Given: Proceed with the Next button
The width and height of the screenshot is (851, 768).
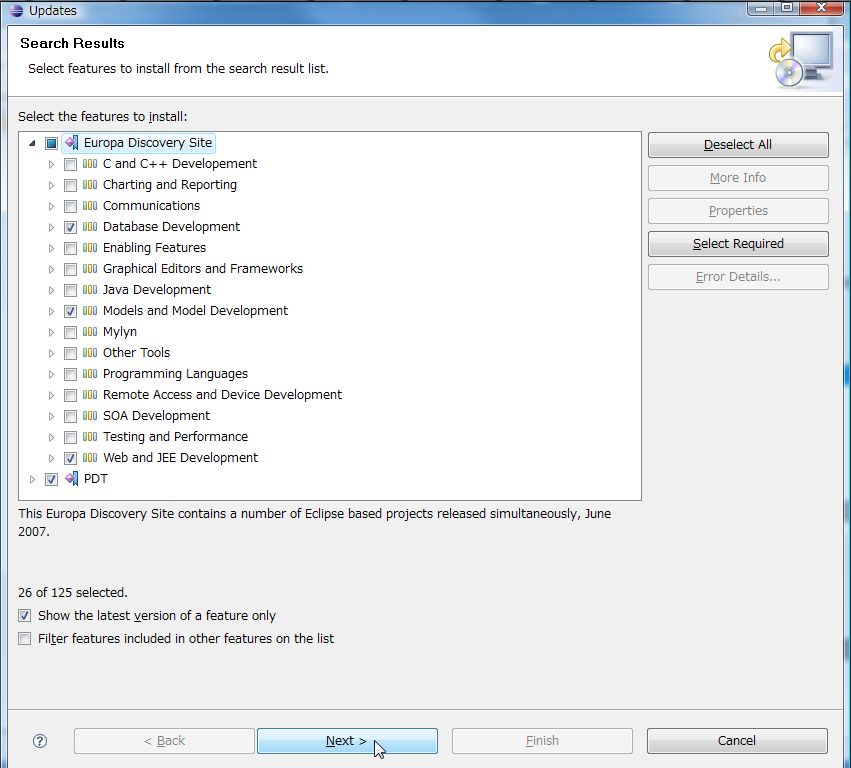Looking at the screenshot, I should click(x=347, y=741).
